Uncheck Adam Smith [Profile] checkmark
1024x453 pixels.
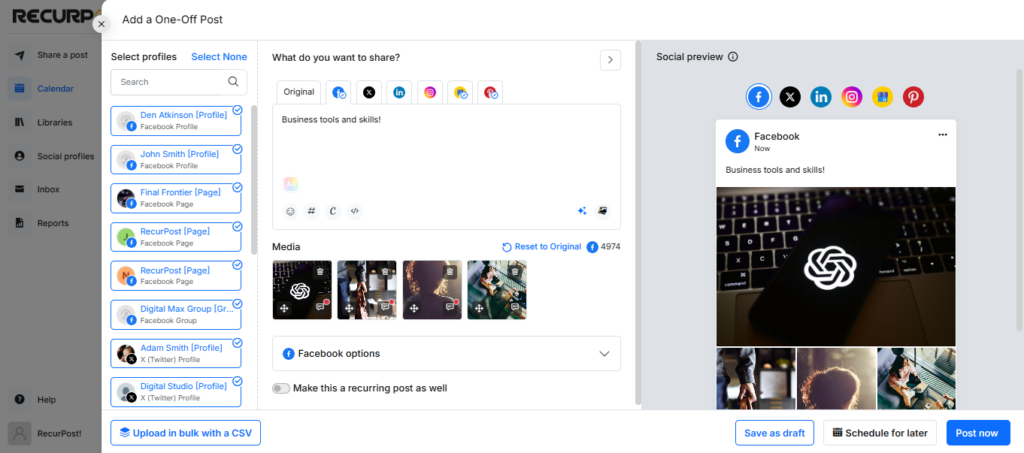[x=238, y=343]
